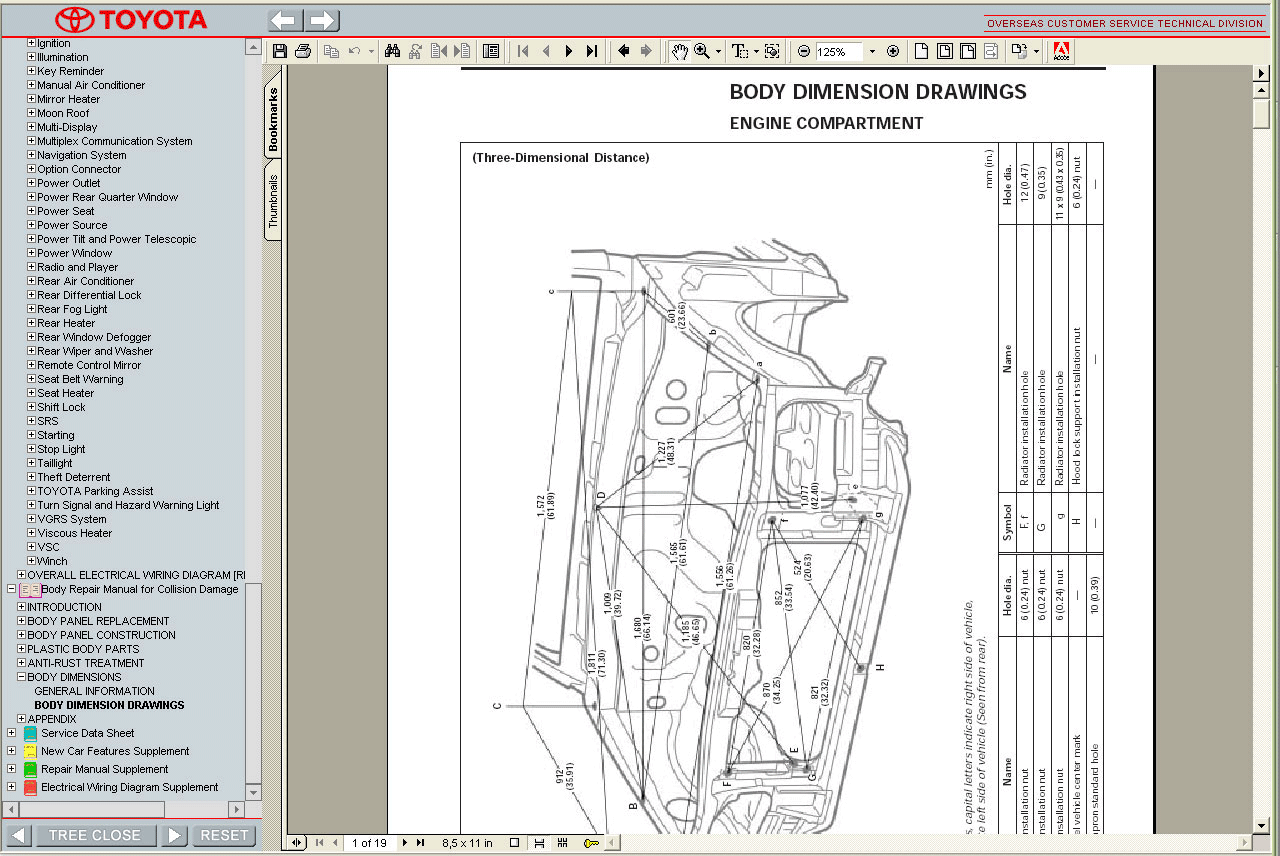Collapse the Body Repair Manual for Collision Damage node
The image size is (1280, 856).
coord(11,589)
